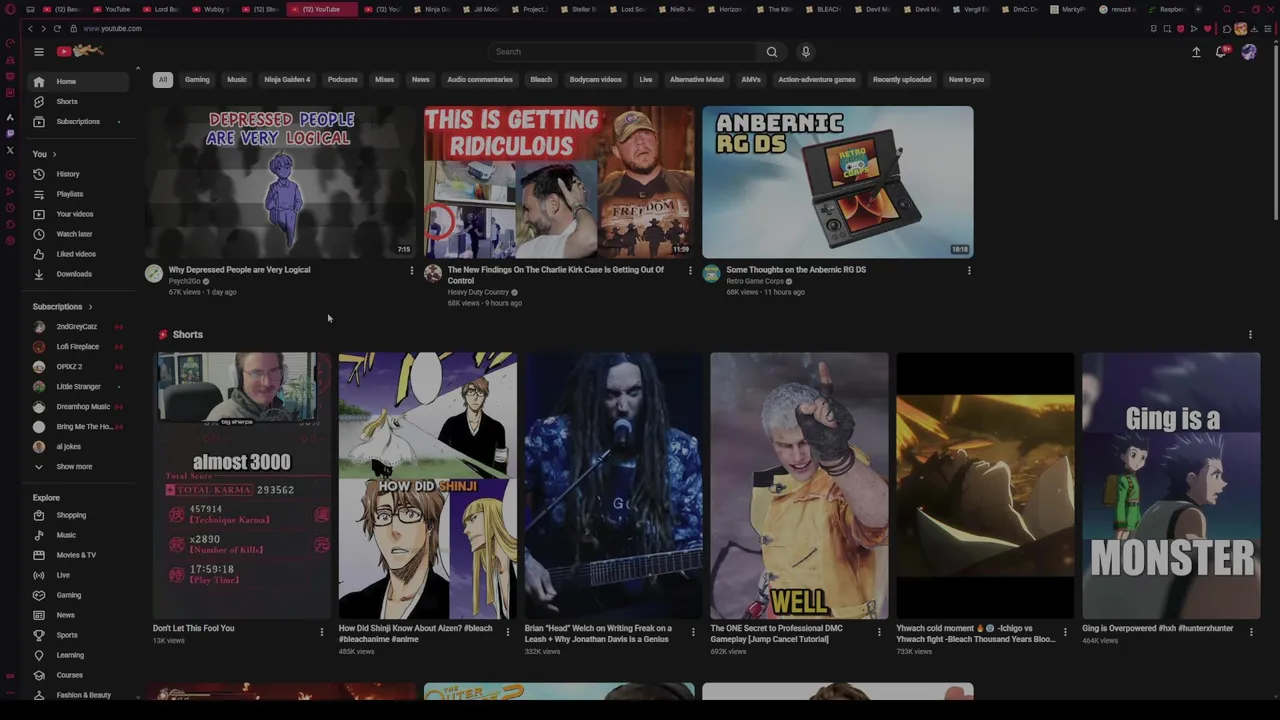Open Movies & TV under Explore
The height and width of the screenshot is (720, 1280).
click(x=78, y=556)
